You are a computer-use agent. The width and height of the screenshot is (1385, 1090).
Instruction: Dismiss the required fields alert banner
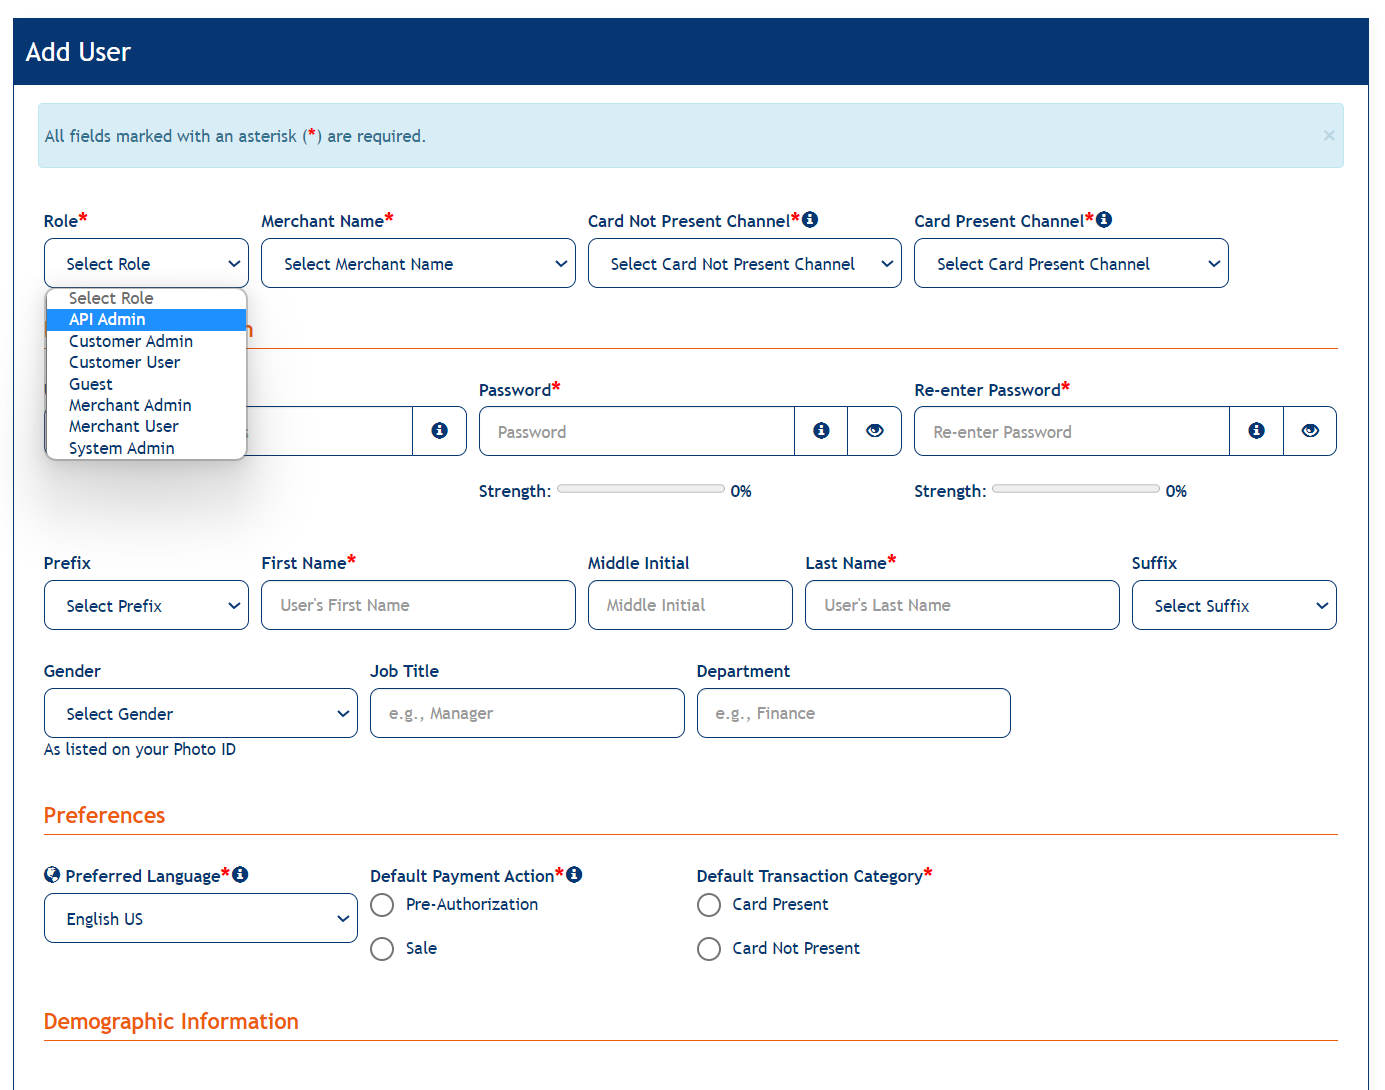[1328, 136]
